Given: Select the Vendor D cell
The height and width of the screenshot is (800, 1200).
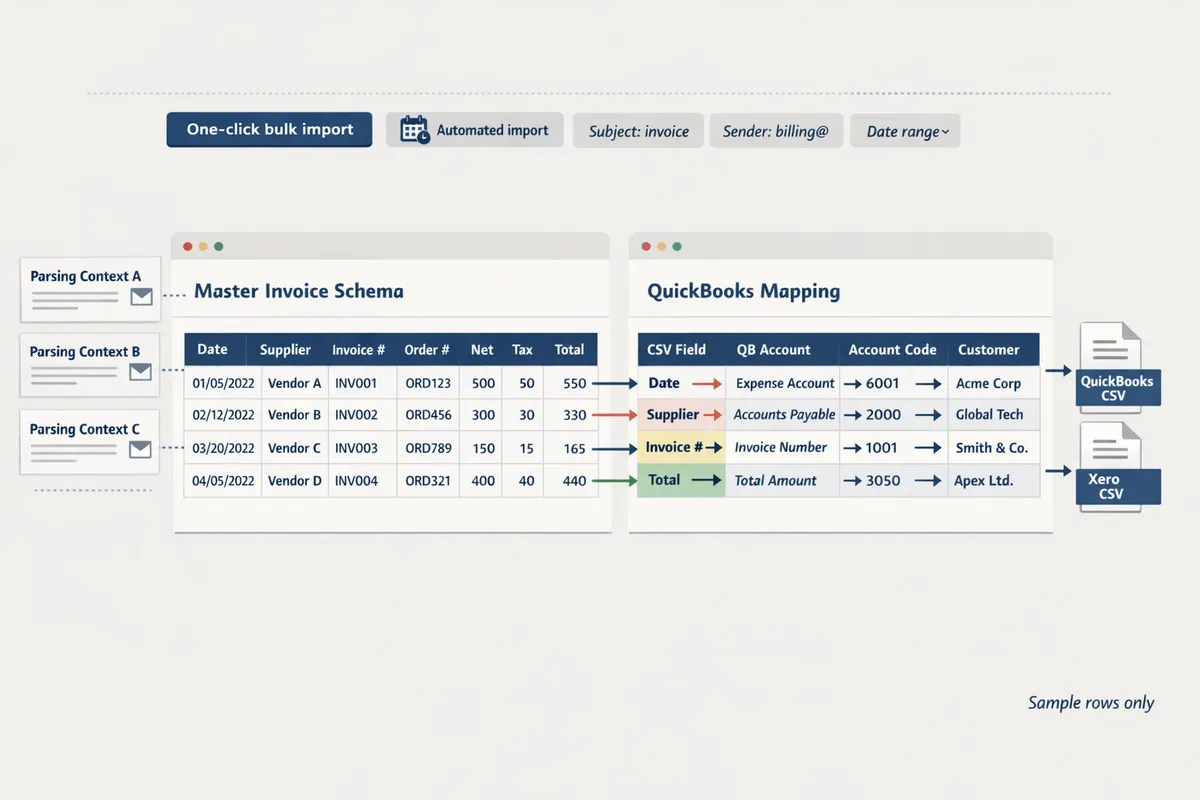Looking at the screenshot, I should [x=294, y=481].
